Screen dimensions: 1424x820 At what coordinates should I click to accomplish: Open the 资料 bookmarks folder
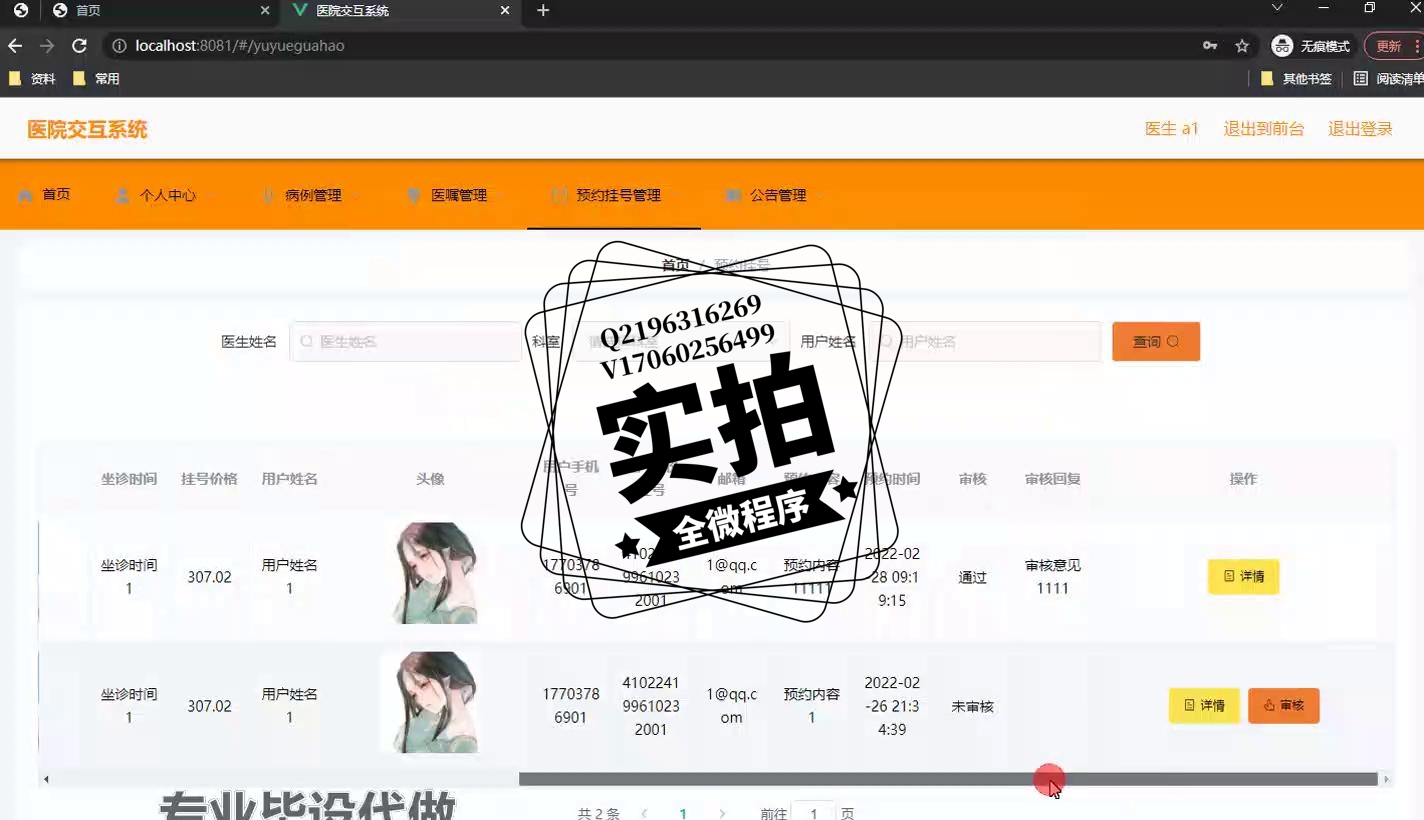point(32,78)
